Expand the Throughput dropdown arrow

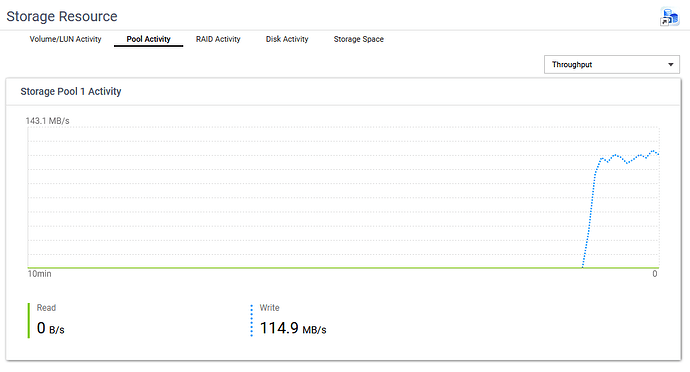pyautogui.click(x=670, y=65)
